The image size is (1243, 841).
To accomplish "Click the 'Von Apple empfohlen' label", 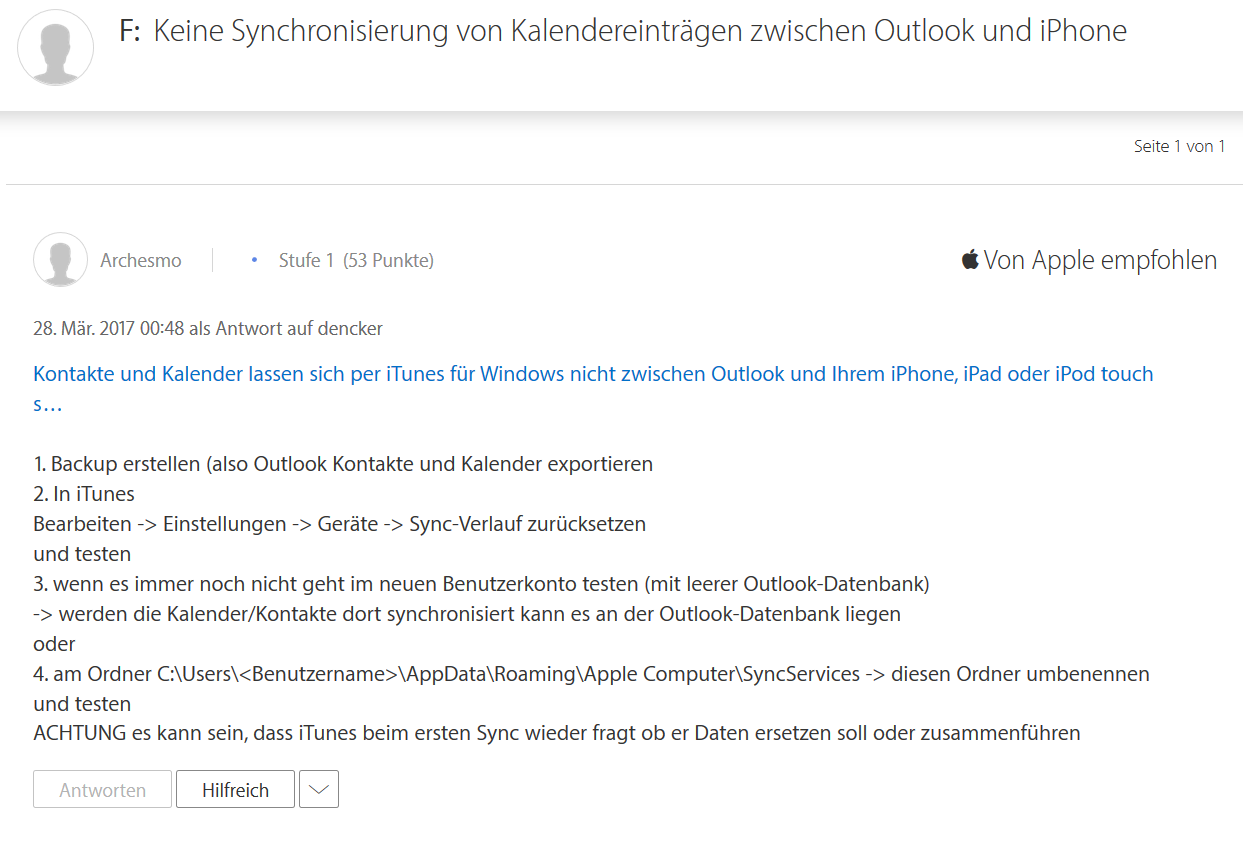I will [1100, 261].
